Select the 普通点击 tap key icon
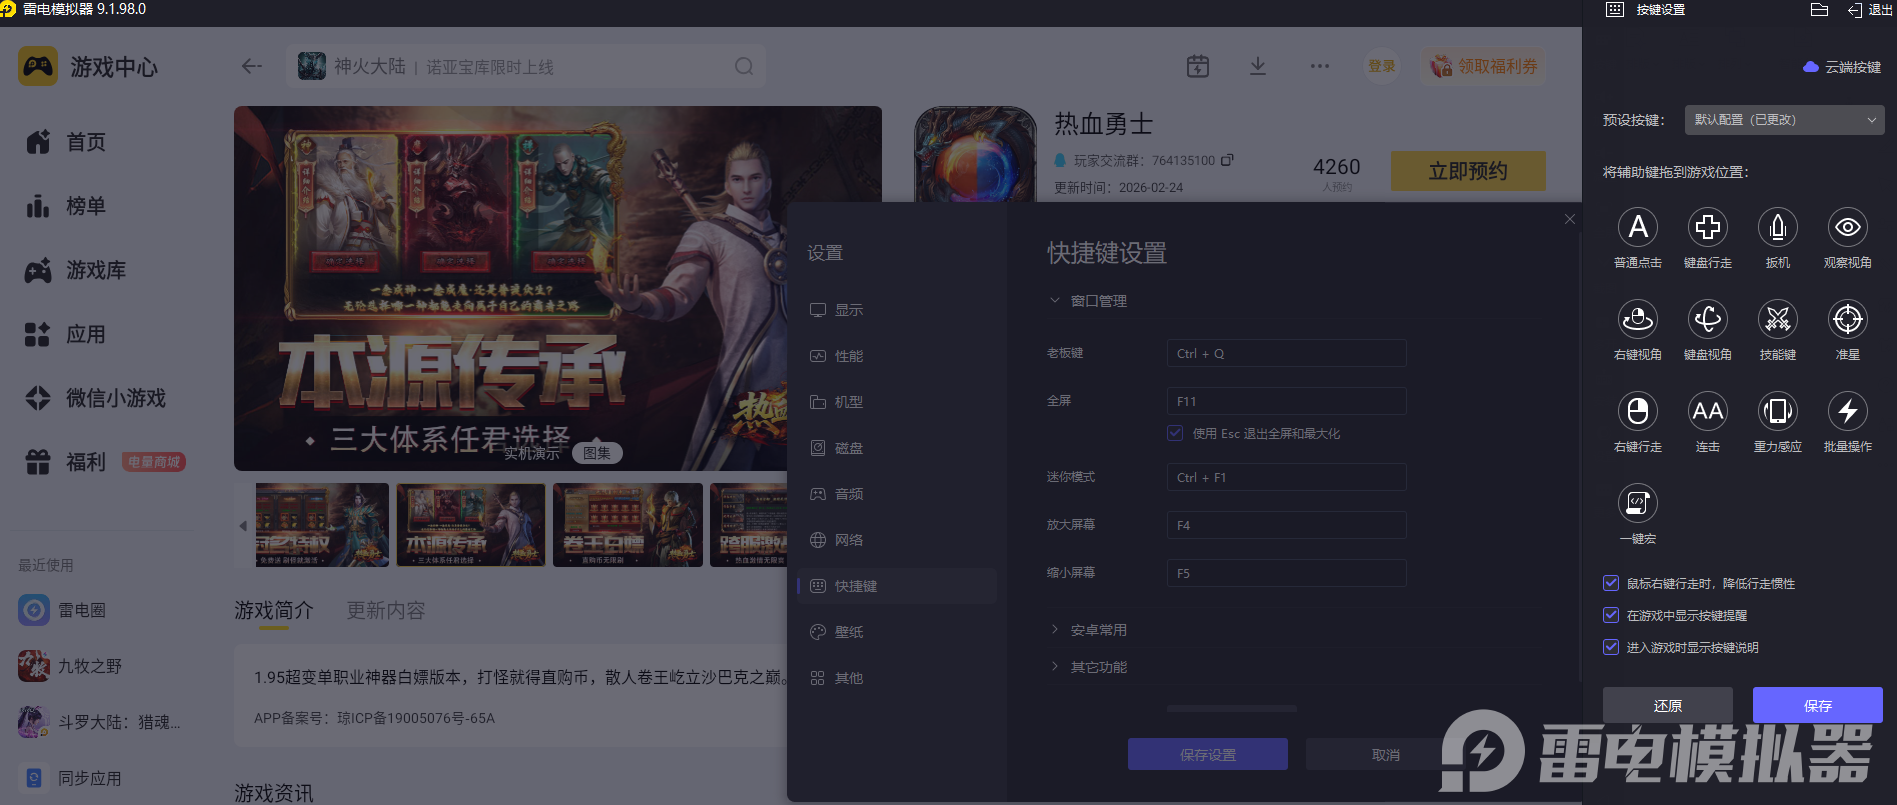This screenshot has width=1897, height=805. 1638,228
